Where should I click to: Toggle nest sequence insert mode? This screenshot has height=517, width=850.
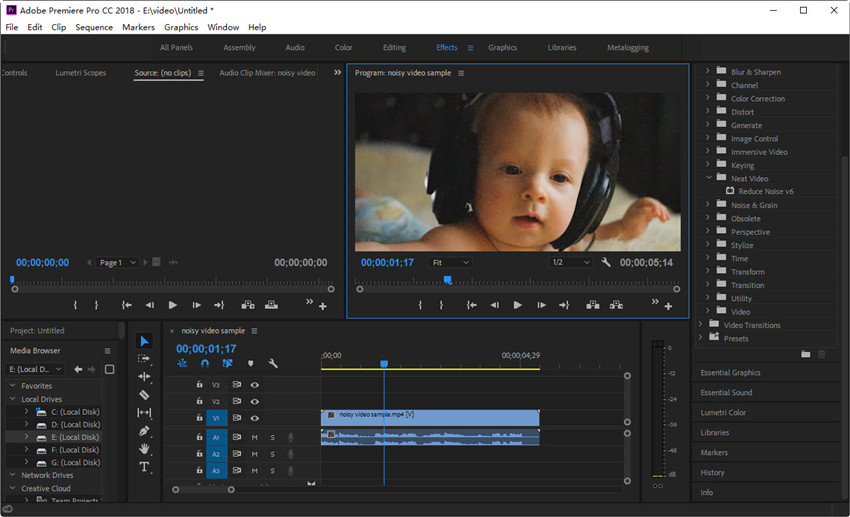pyautogui.click(x=182, y=363)
